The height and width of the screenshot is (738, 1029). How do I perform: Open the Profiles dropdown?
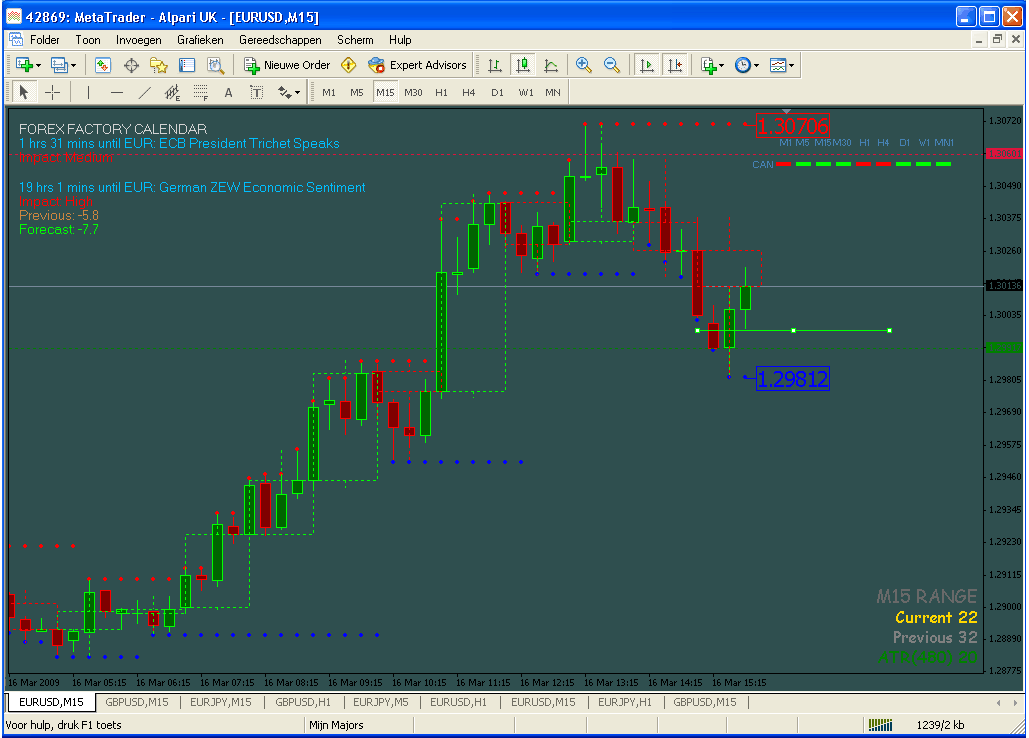click(x=64, y=65)
